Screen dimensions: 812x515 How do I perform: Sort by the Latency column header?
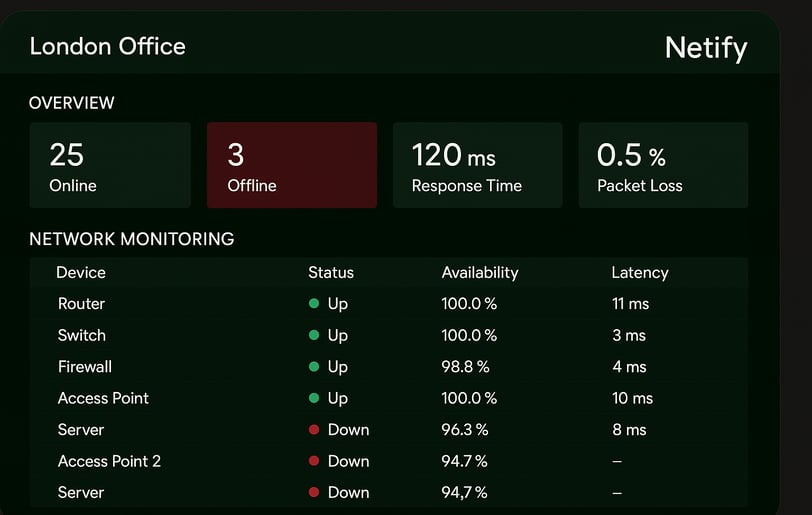pos(640,273)
